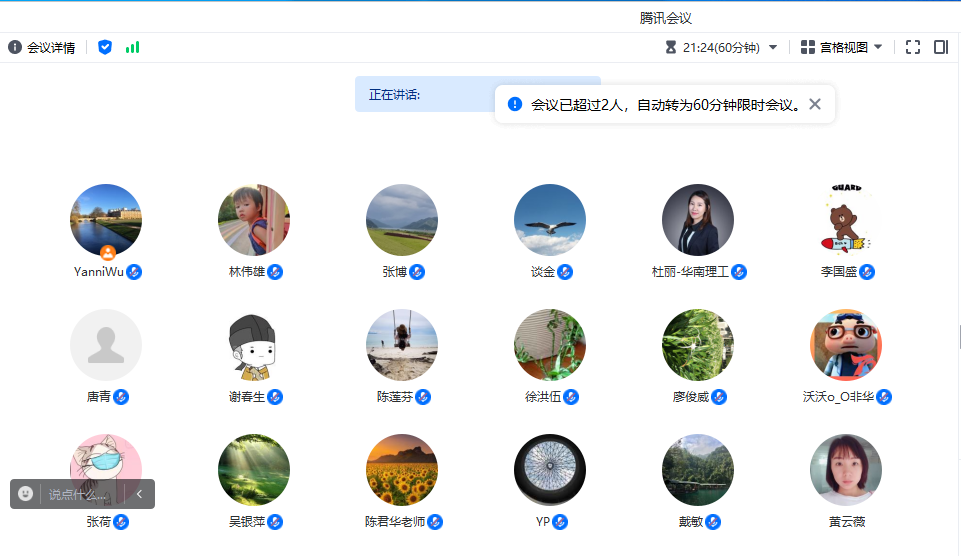Click on the 唐青 default avatar
This screenshot has height=556, width=961.
(x=105, y=345)
